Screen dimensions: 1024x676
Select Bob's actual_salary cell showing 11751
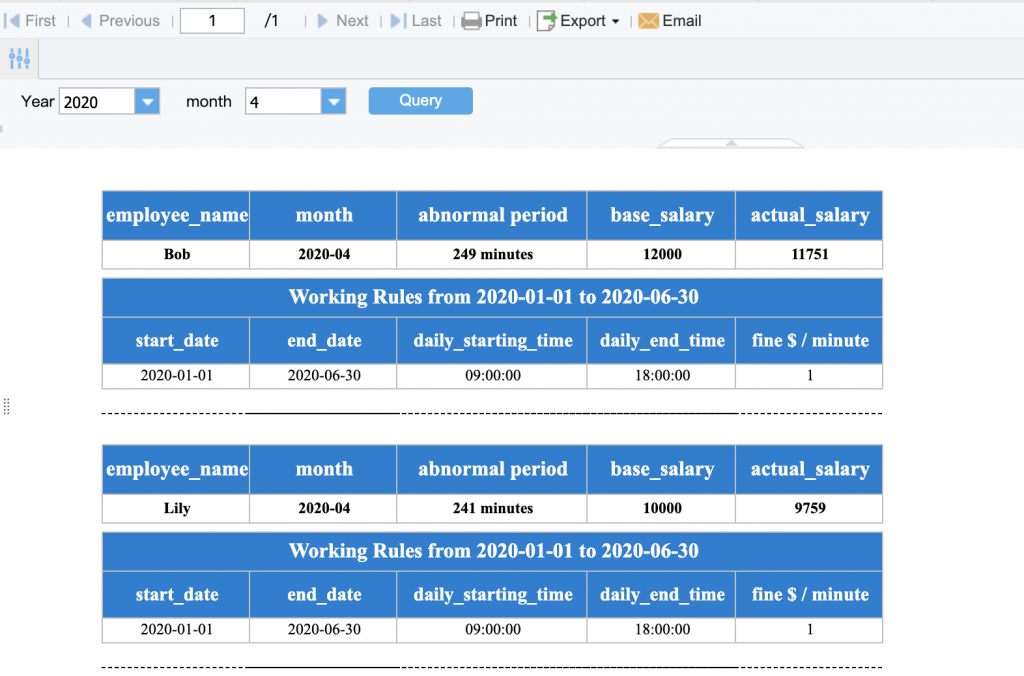point(808,254)
